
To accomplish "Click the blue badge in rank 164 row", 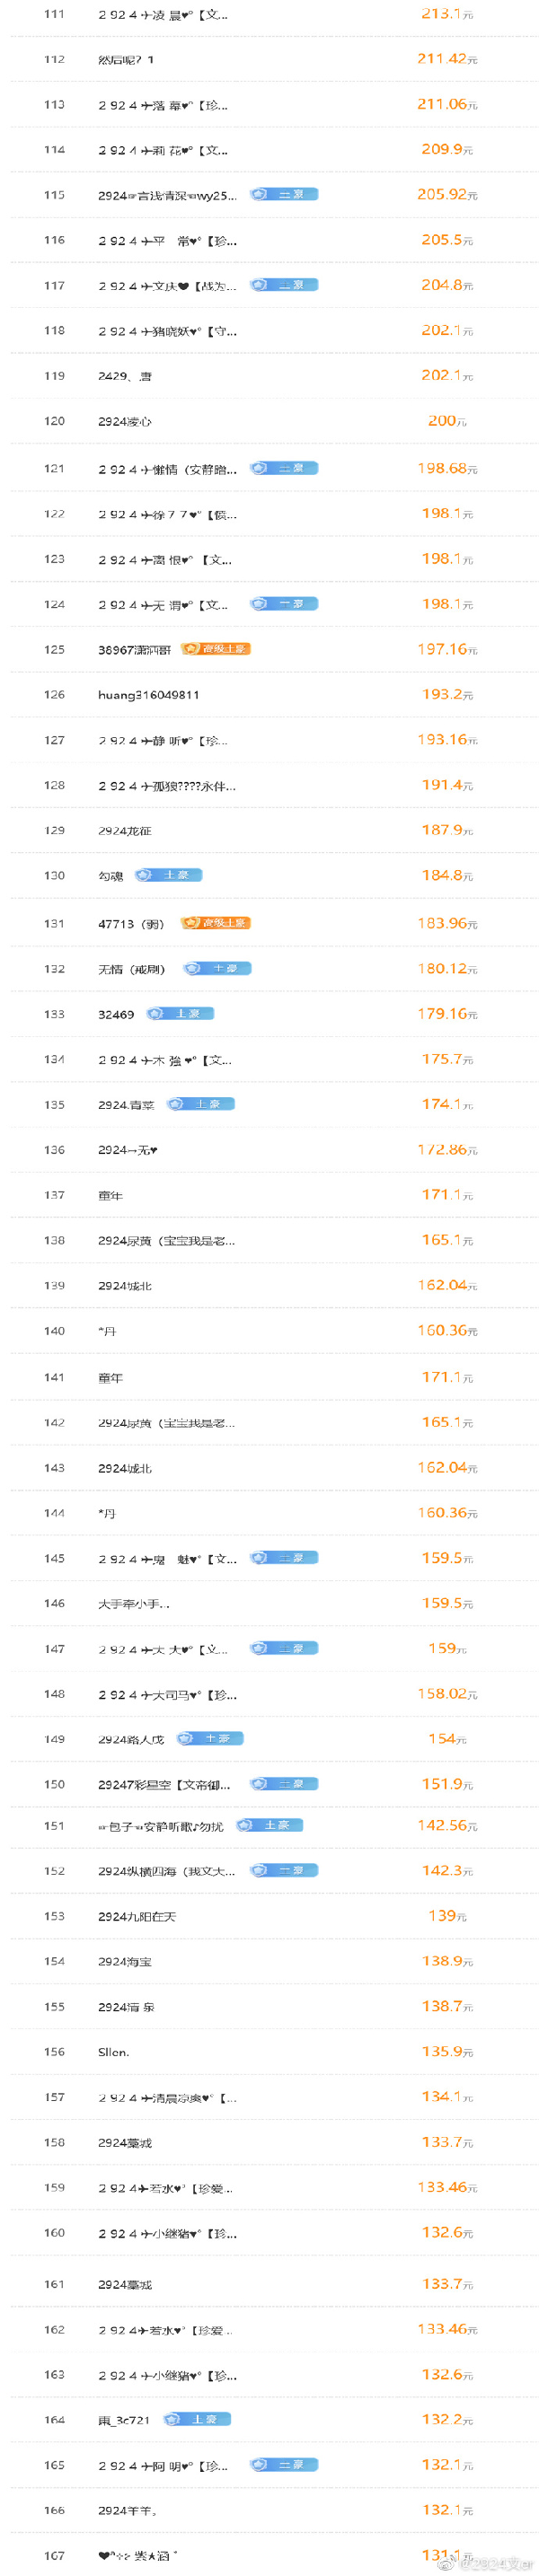I will tap(197, 2418).
